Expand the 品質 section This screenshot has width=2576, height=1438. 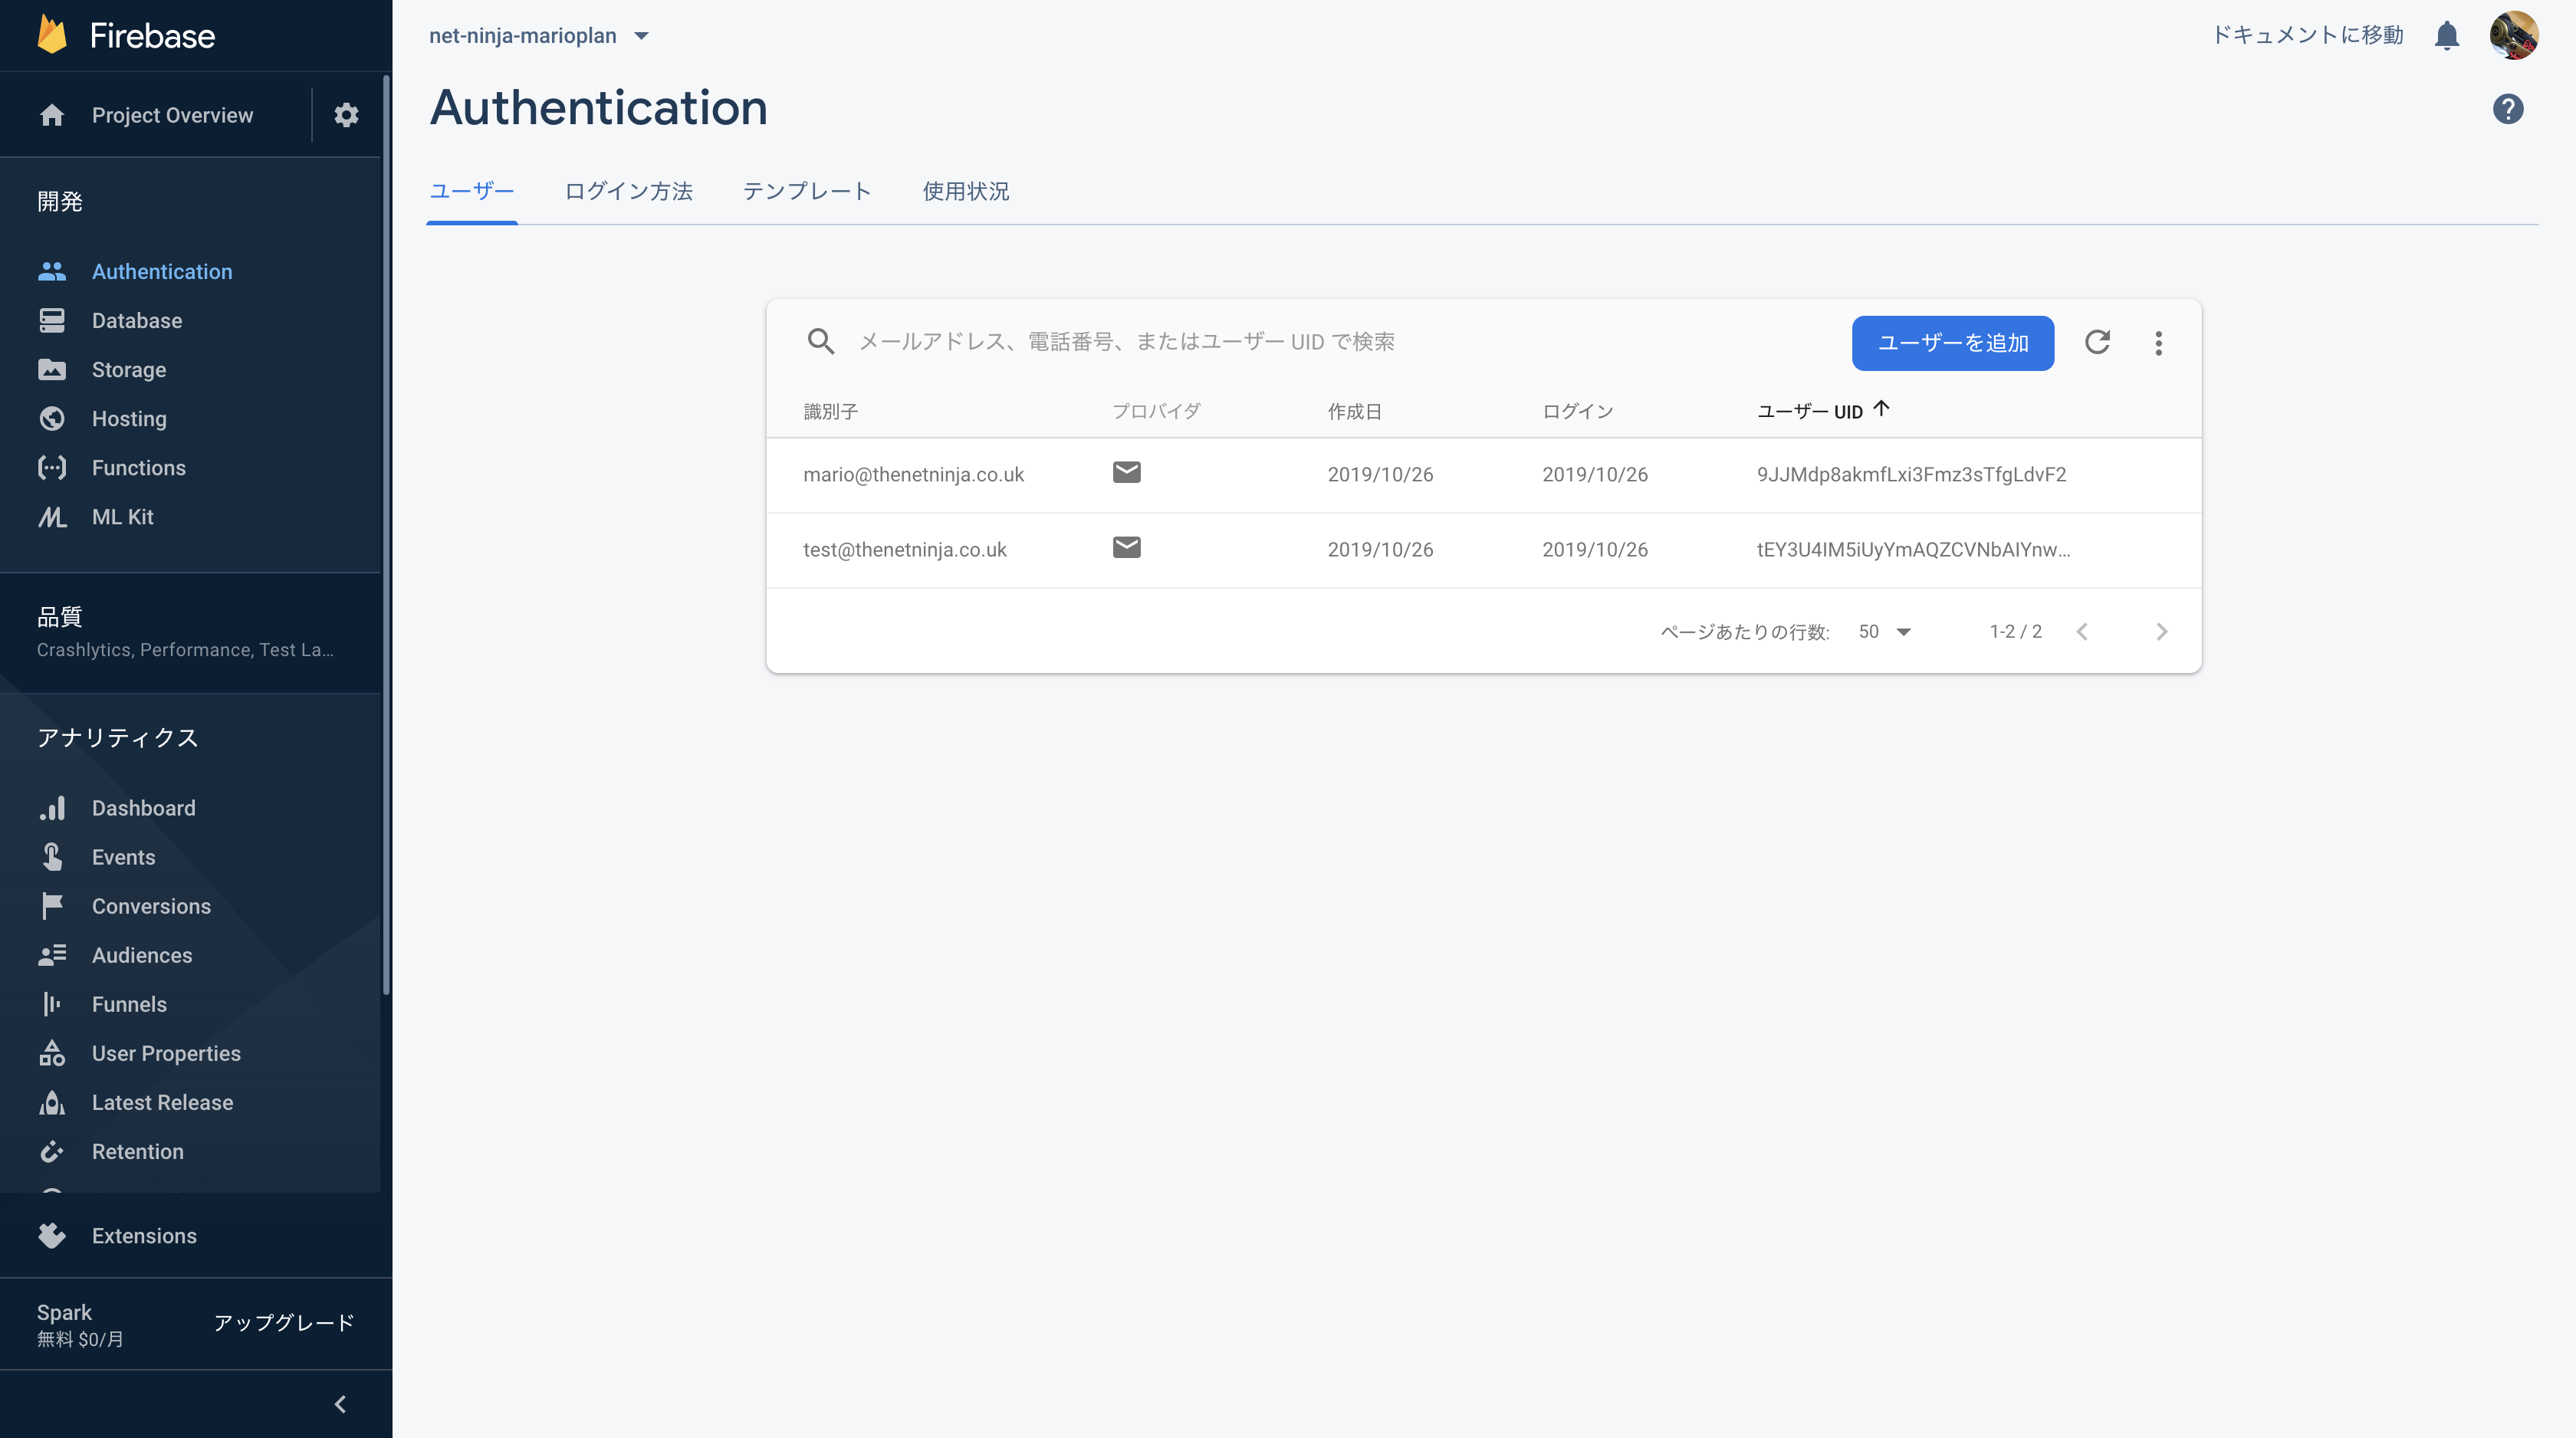[190, 632]
